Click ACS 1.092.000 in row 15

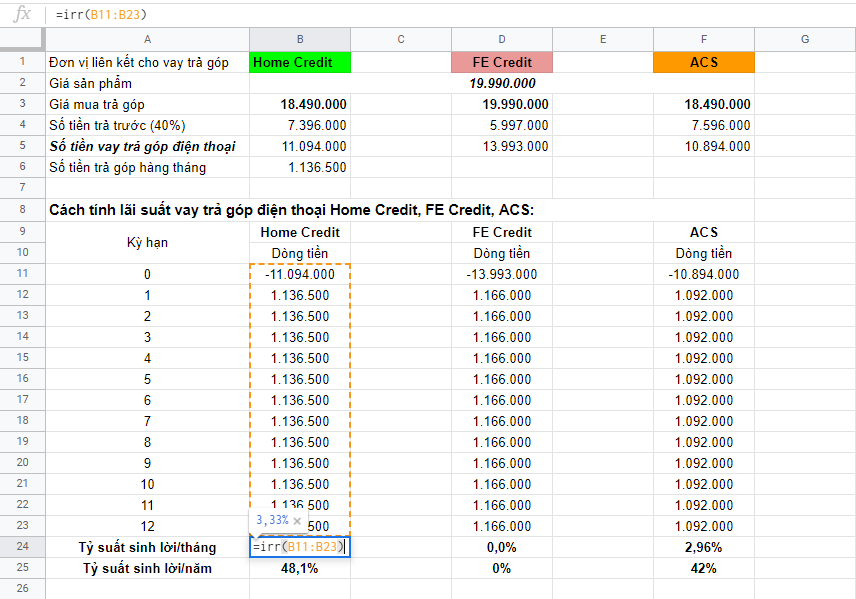tap(704, 358)
